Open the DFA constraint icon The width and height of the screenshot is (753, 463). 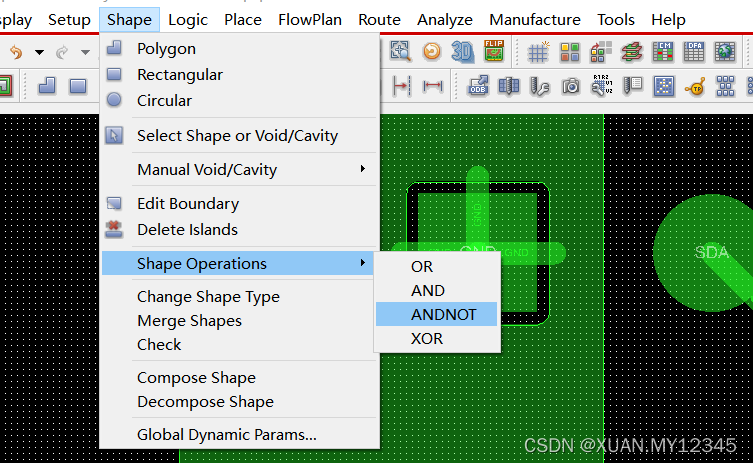point(694,52)
